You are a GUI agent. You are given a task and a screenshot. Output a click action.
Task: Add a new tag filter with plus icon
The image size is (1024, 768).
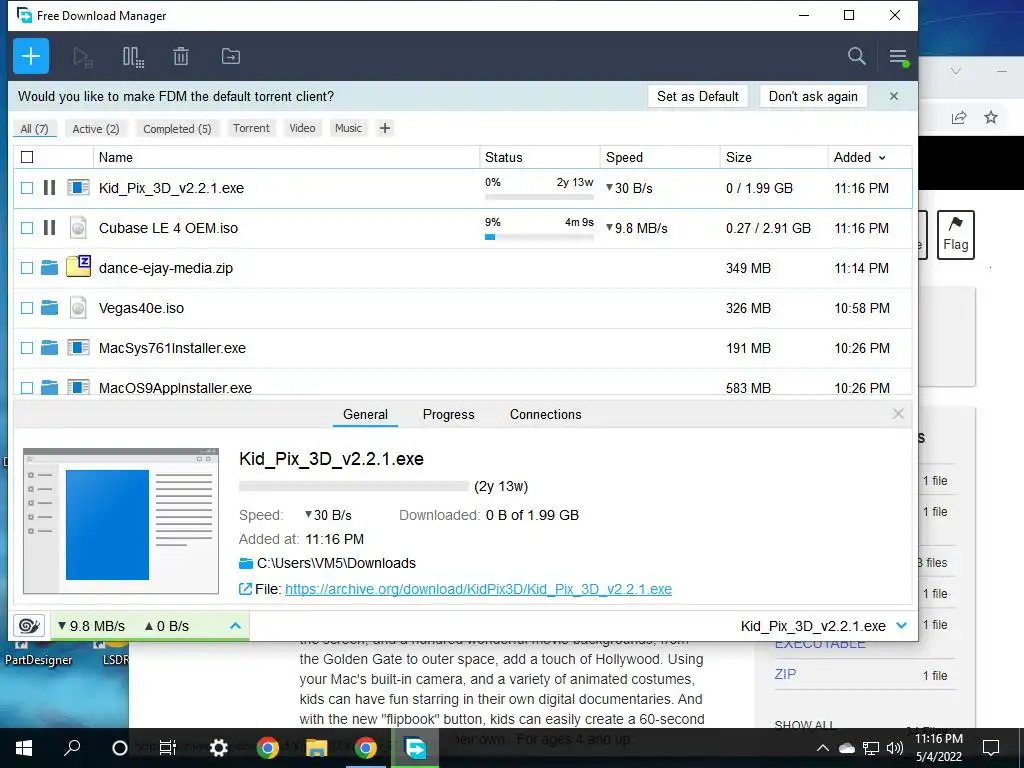[x=385, y=128]
